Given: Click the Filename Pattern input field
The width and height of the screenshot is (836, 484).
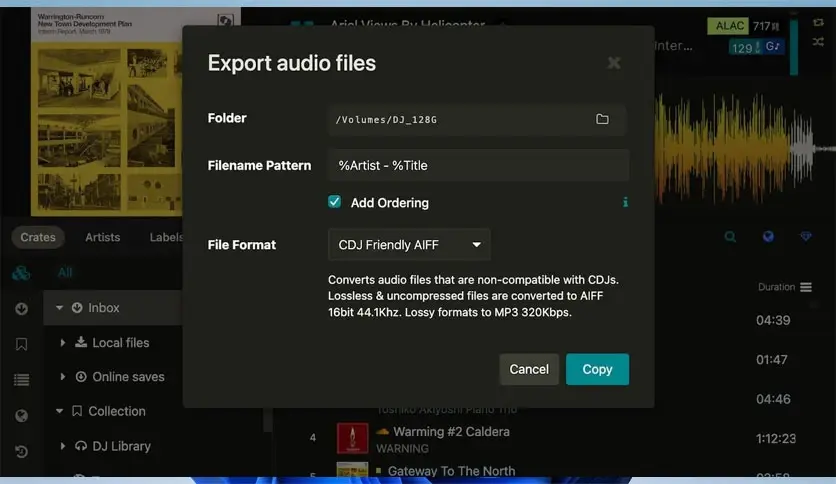Looking at the screenshot, I should pyautogui.click(x=478, y=165).
